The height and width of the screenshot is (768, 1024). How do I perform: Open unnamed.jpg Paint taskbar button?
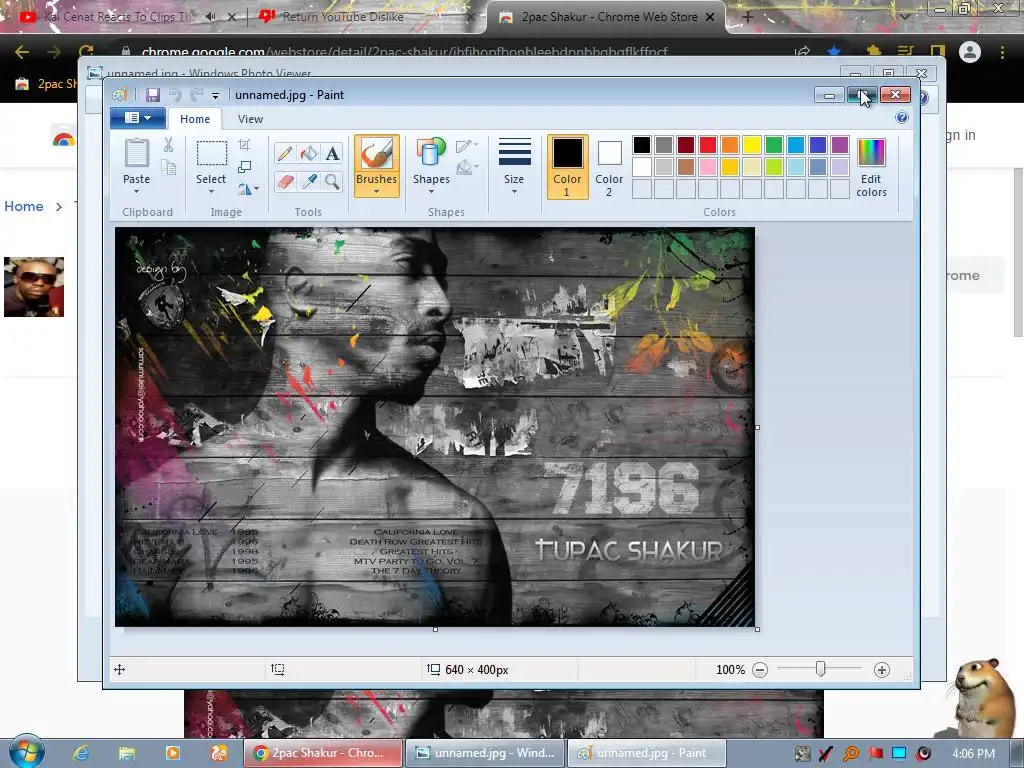tap(647, 753)
